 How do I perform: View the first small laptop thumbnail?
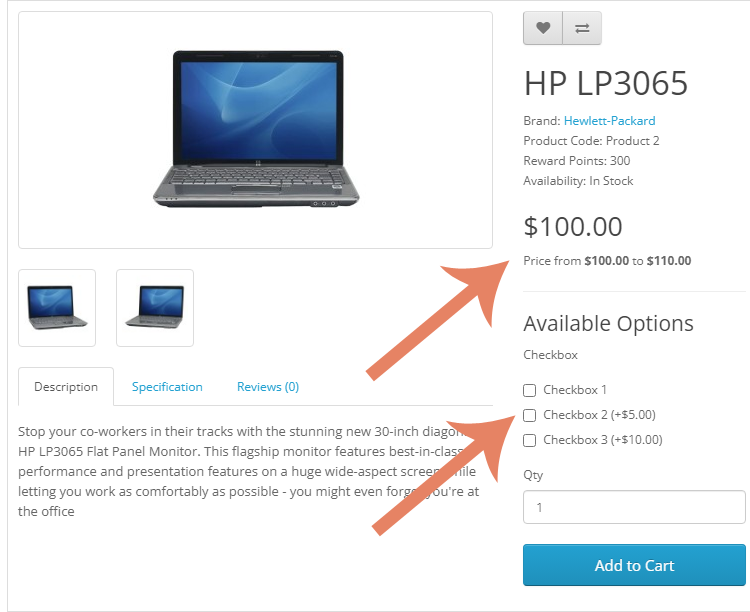(57, 308)
